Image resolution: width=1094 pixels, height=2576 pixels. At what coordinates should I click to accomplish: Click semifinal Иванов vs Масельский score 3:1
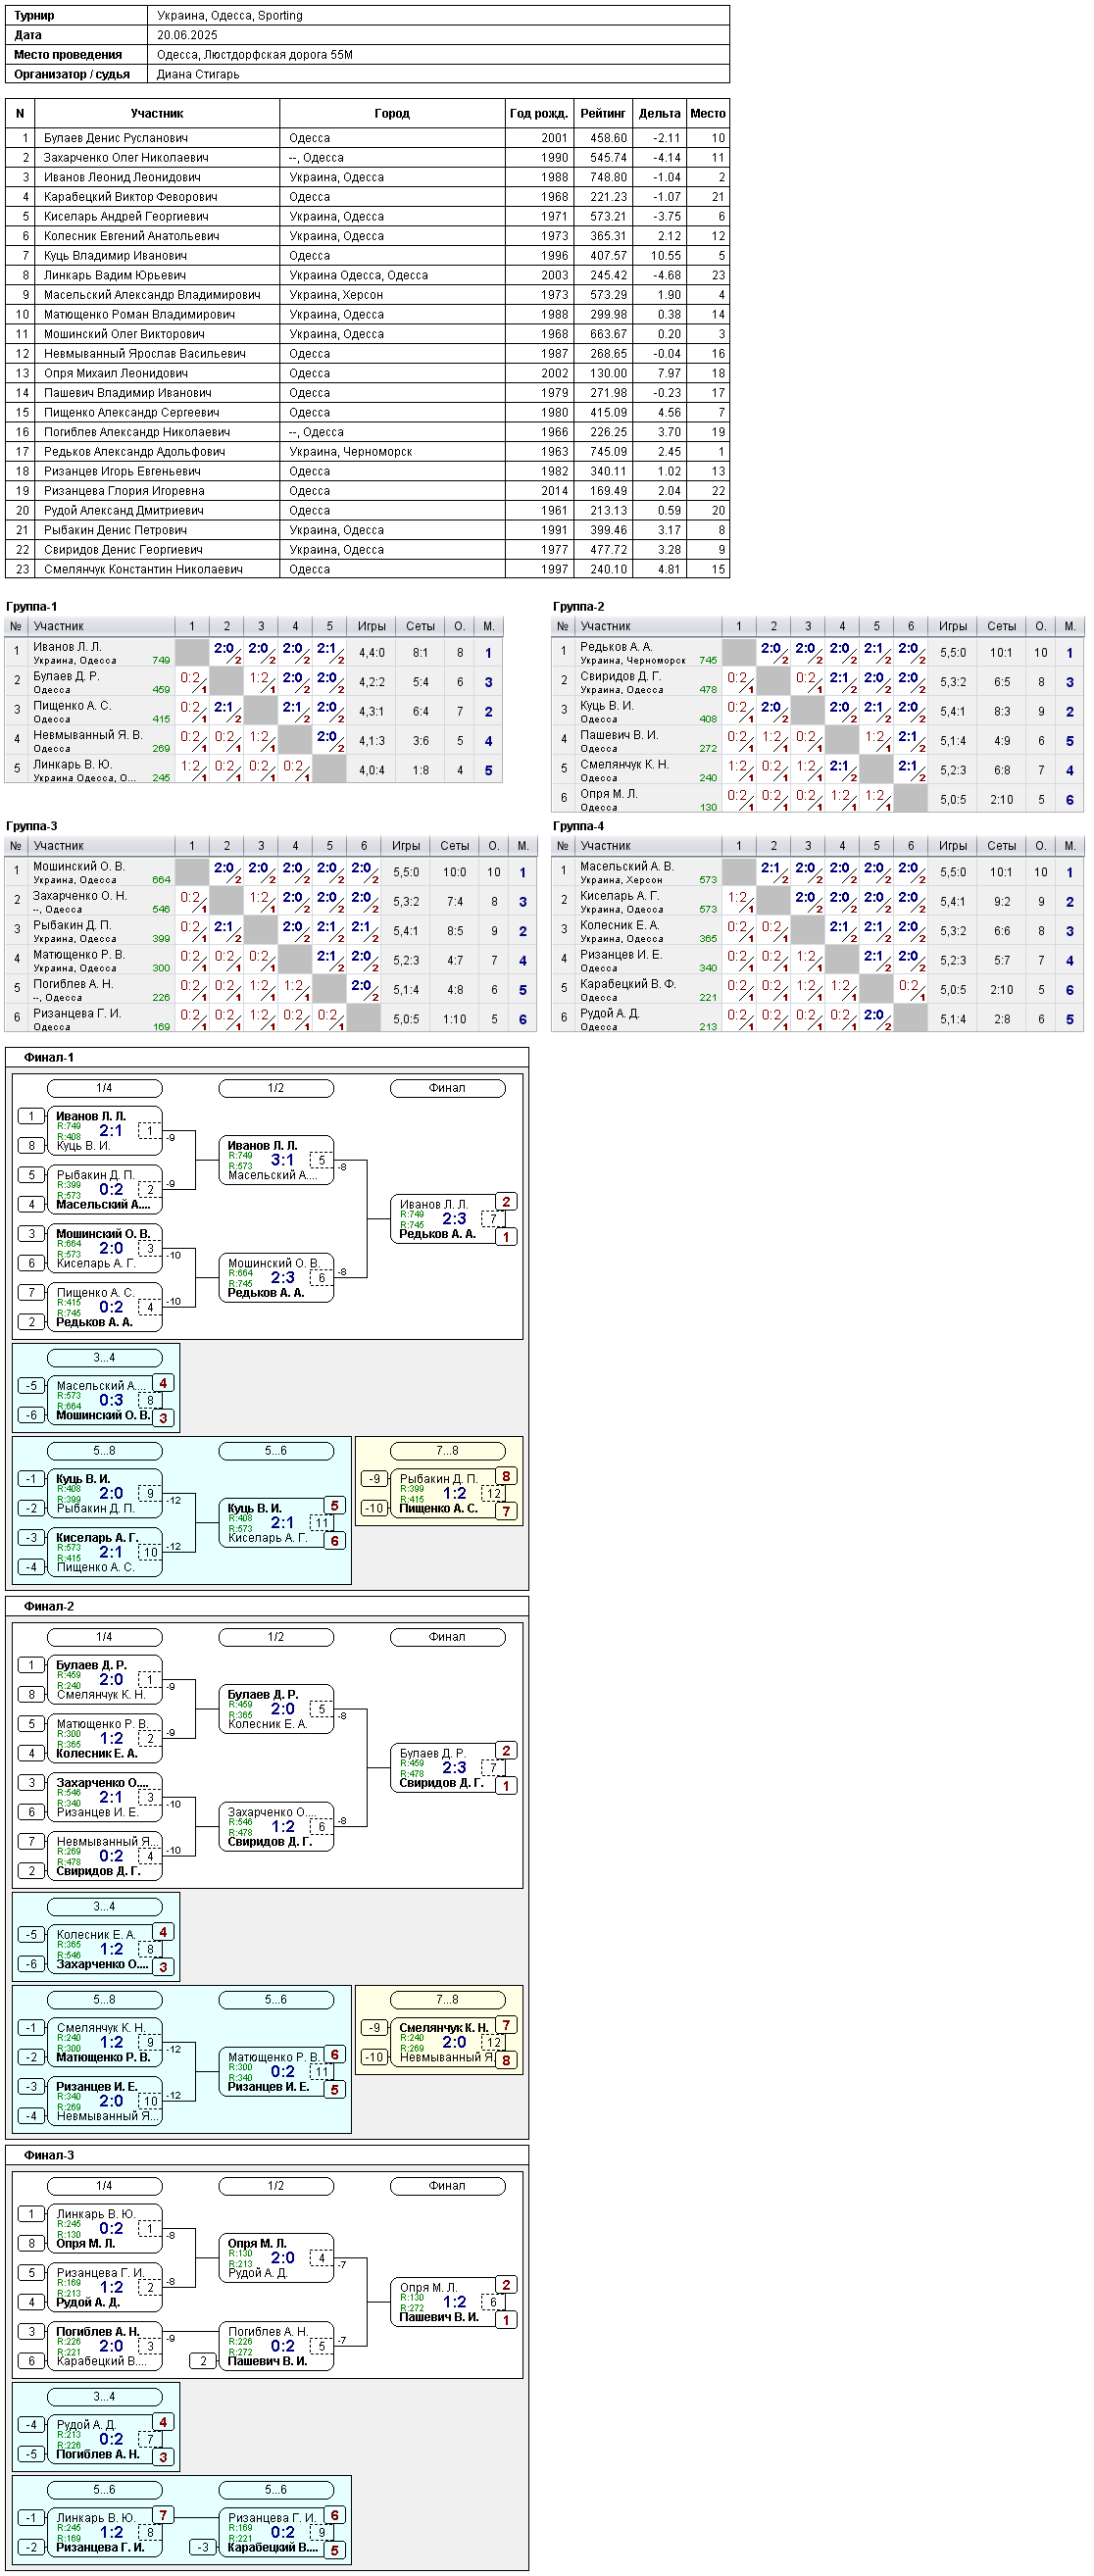coord(282,1160)
